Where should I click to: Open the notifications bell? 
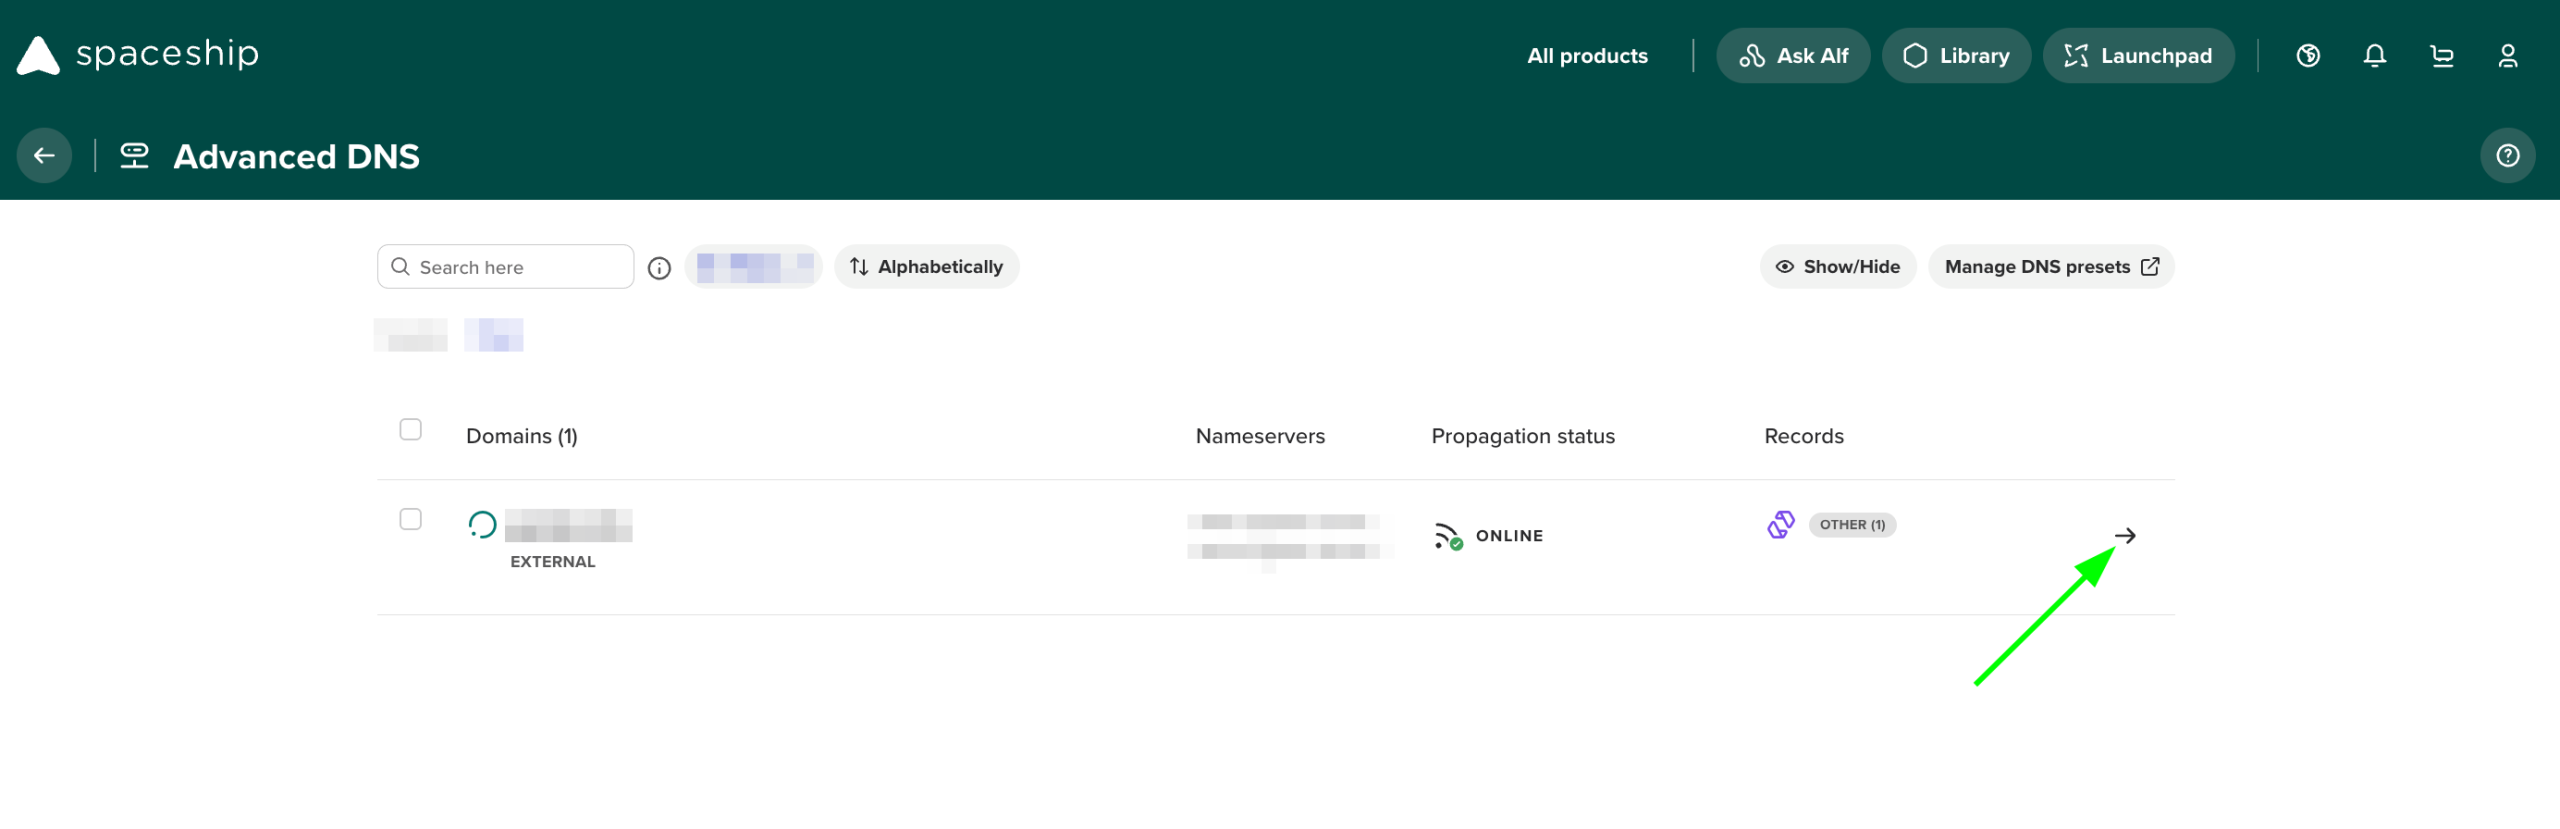2375,56
